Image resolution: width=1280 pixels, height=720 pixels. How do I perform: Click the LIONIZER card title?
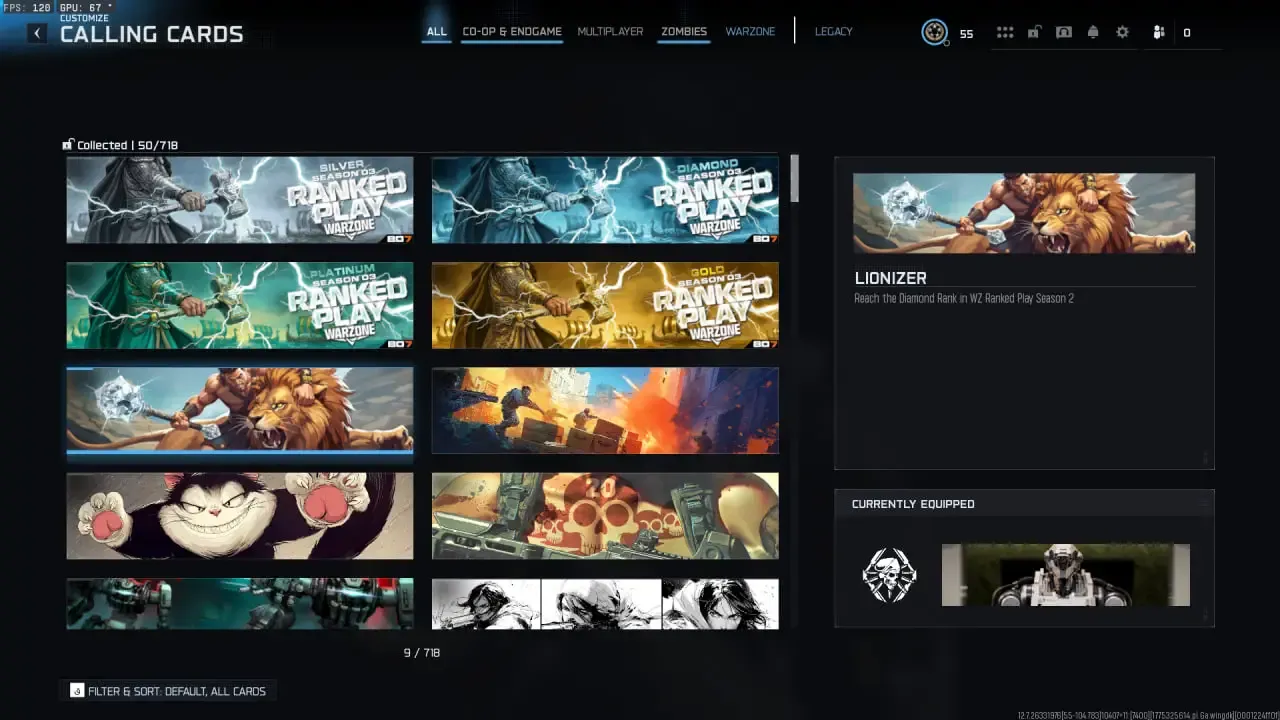point(890,278)
